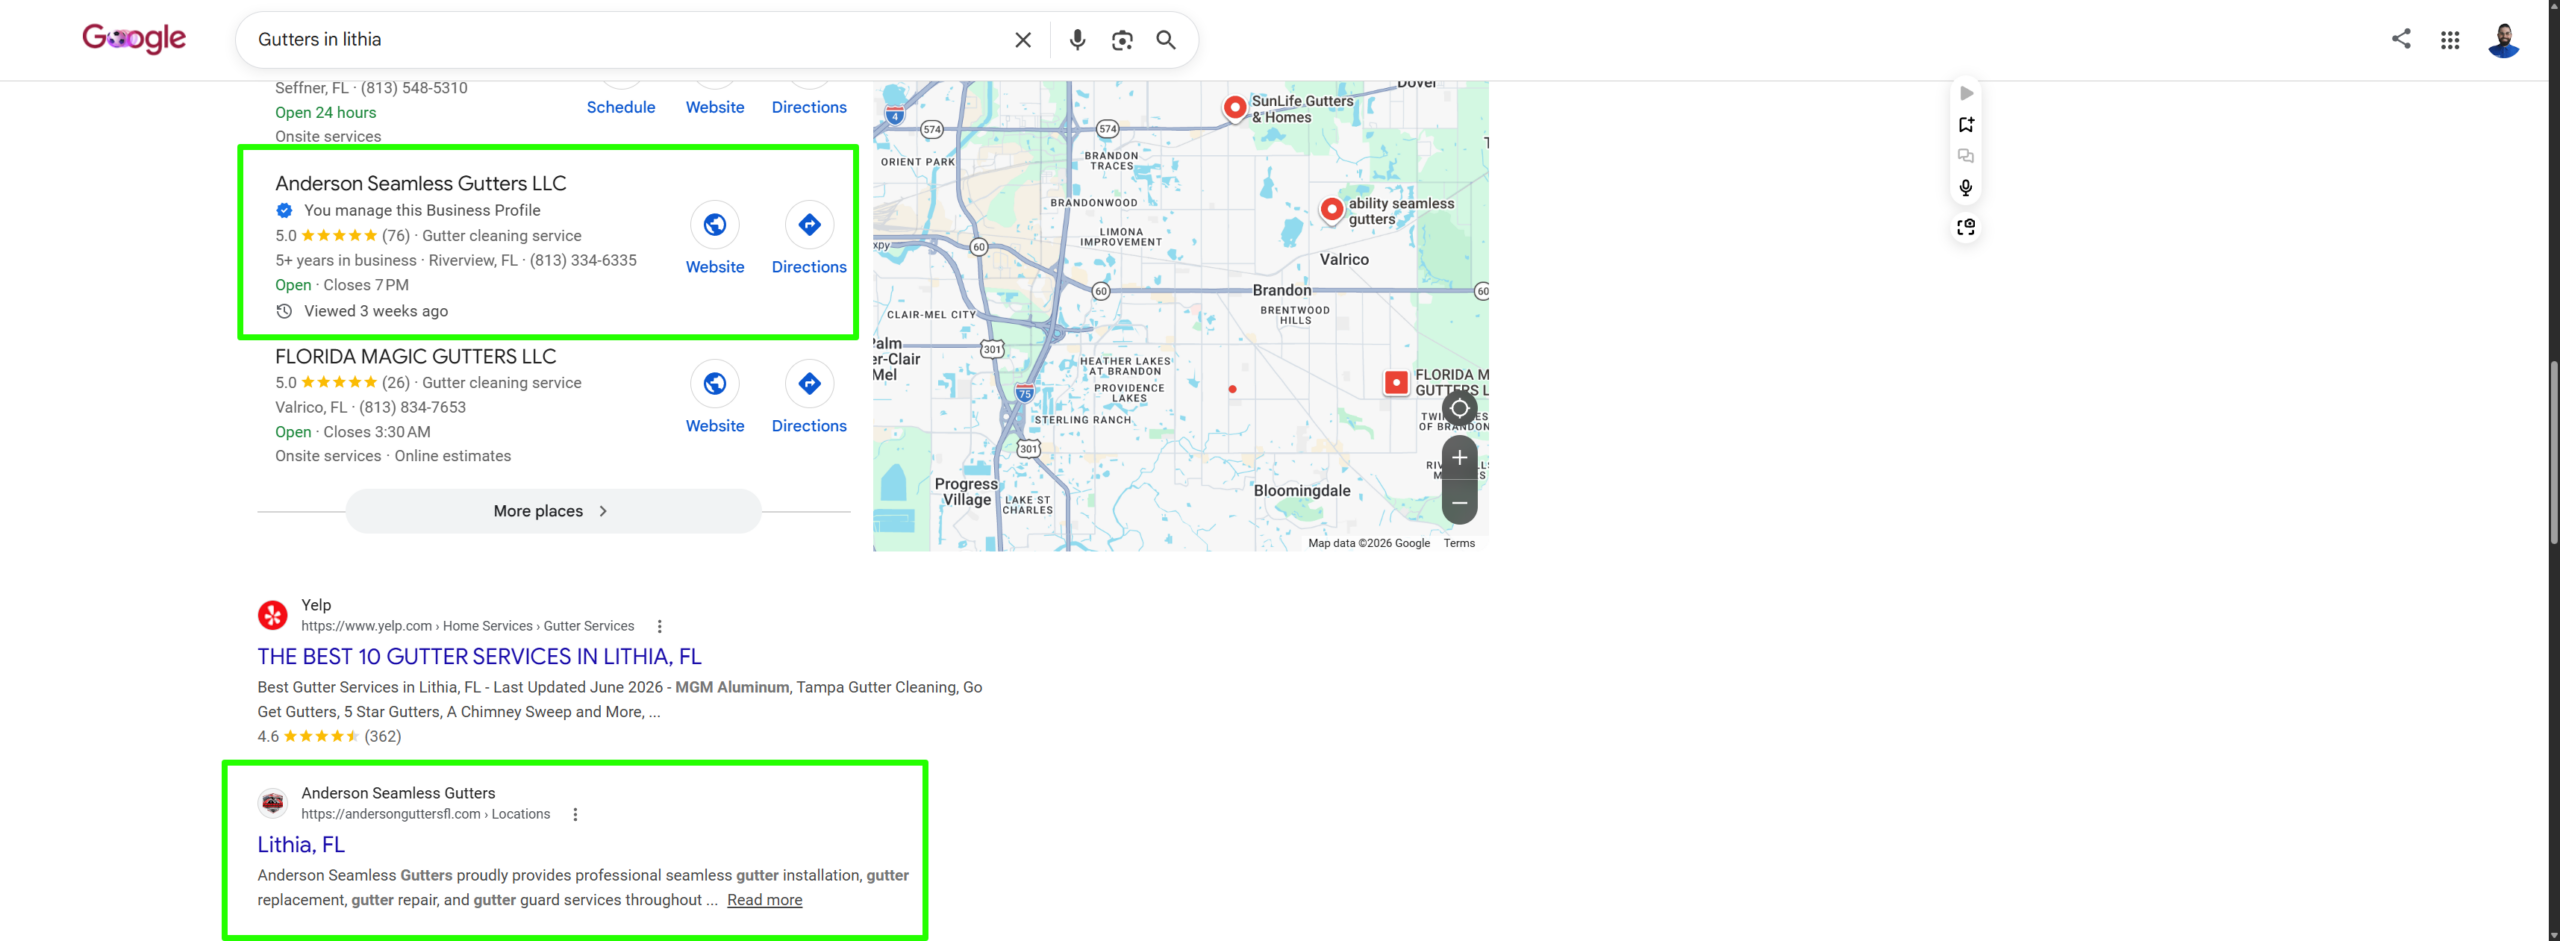Screen dimensions: 2560x941
Task: Click the microphone icon in the side toolbar
Action: pos(1966,188)
